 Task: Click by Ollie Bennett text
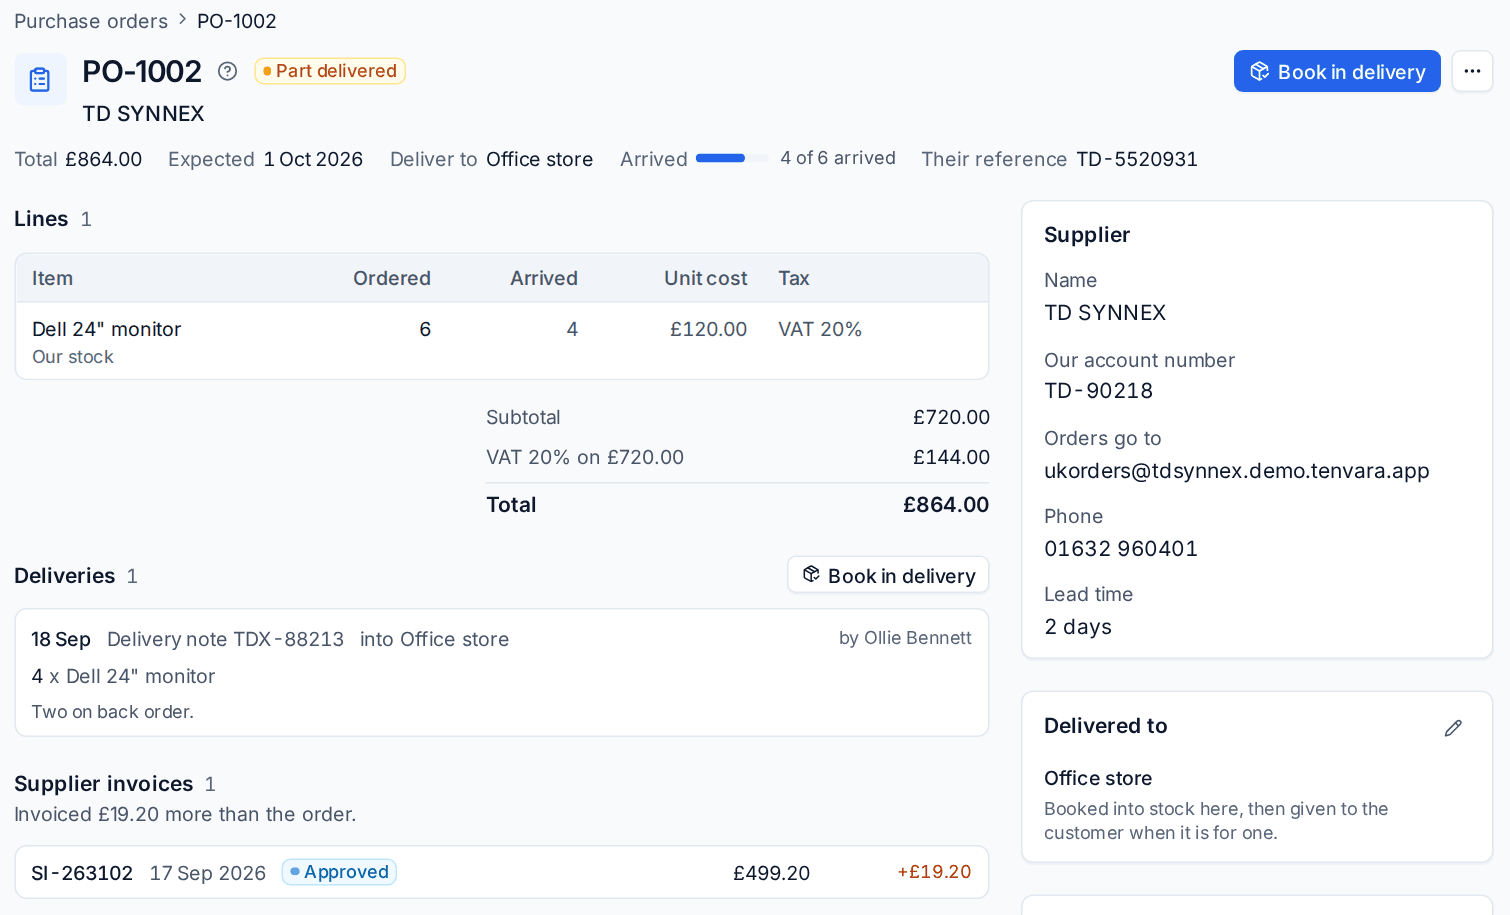[905, 638]
